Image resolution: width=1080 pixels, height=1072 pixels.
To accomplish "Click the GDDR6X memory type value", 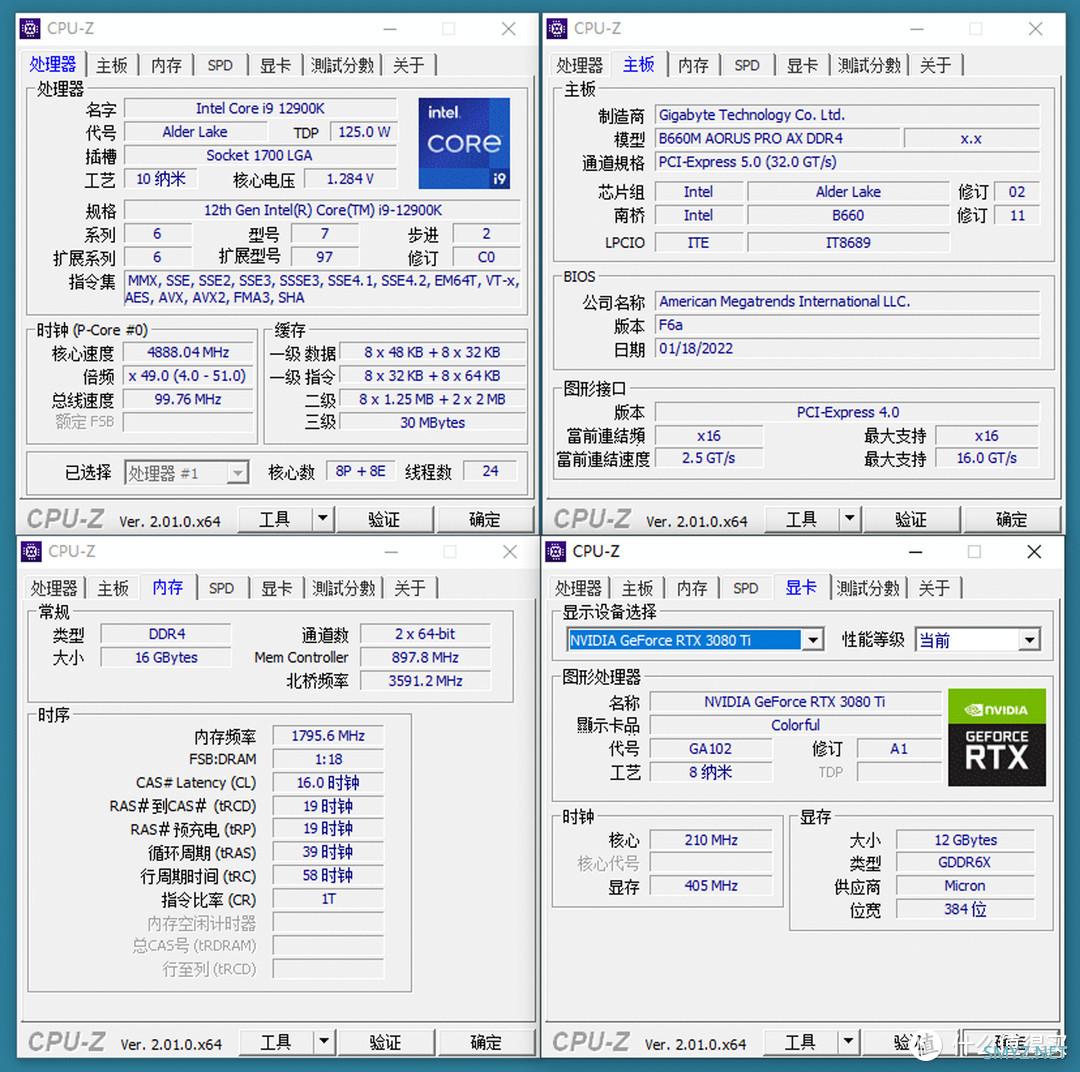I will [x=966, y=863].
